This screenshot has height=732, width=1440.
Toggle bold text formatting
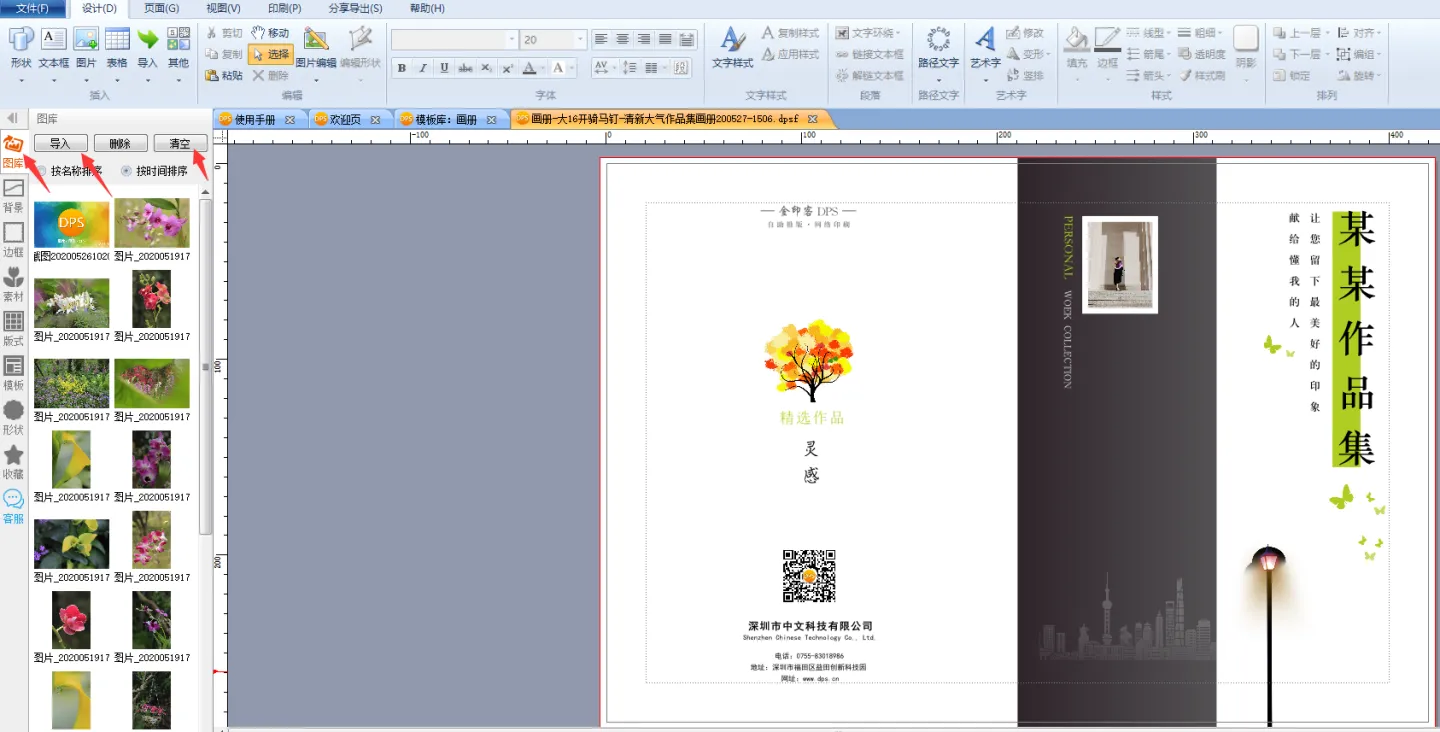401,68
